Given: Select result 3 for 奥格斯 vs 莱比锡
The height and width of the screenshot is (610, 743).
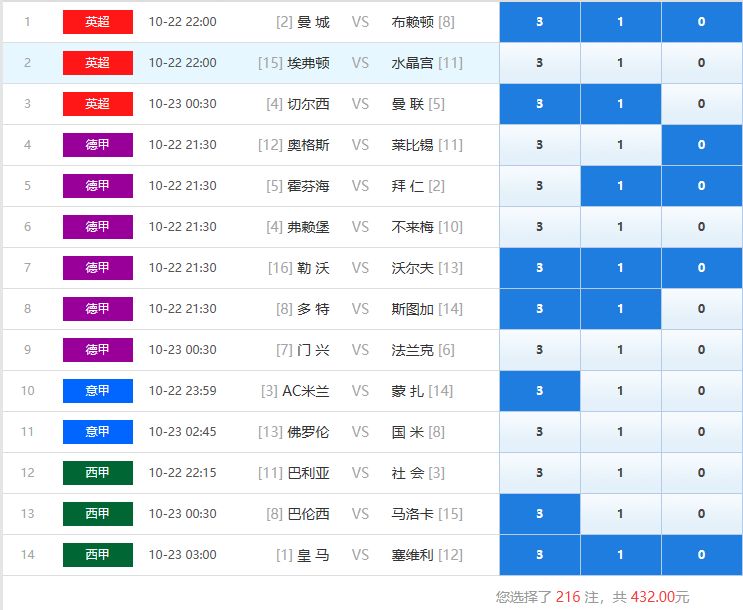Looking at the screenshot, I should click(540, 145).
